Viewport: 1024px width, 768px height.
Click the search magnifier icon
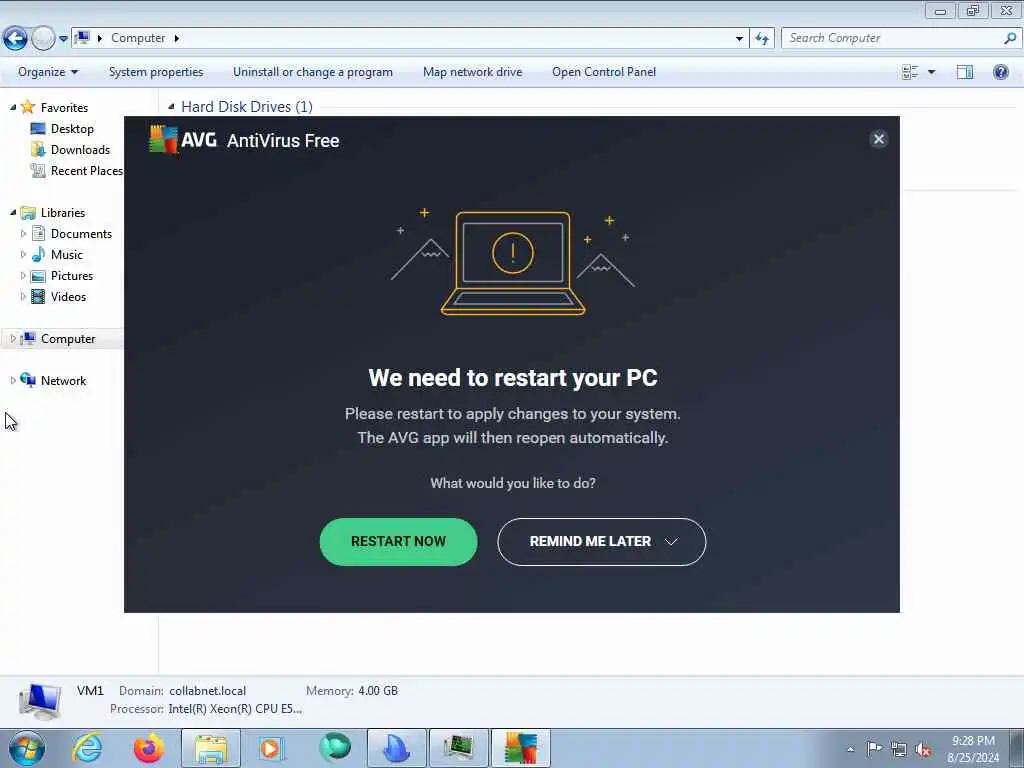(x=1010, y=38)
